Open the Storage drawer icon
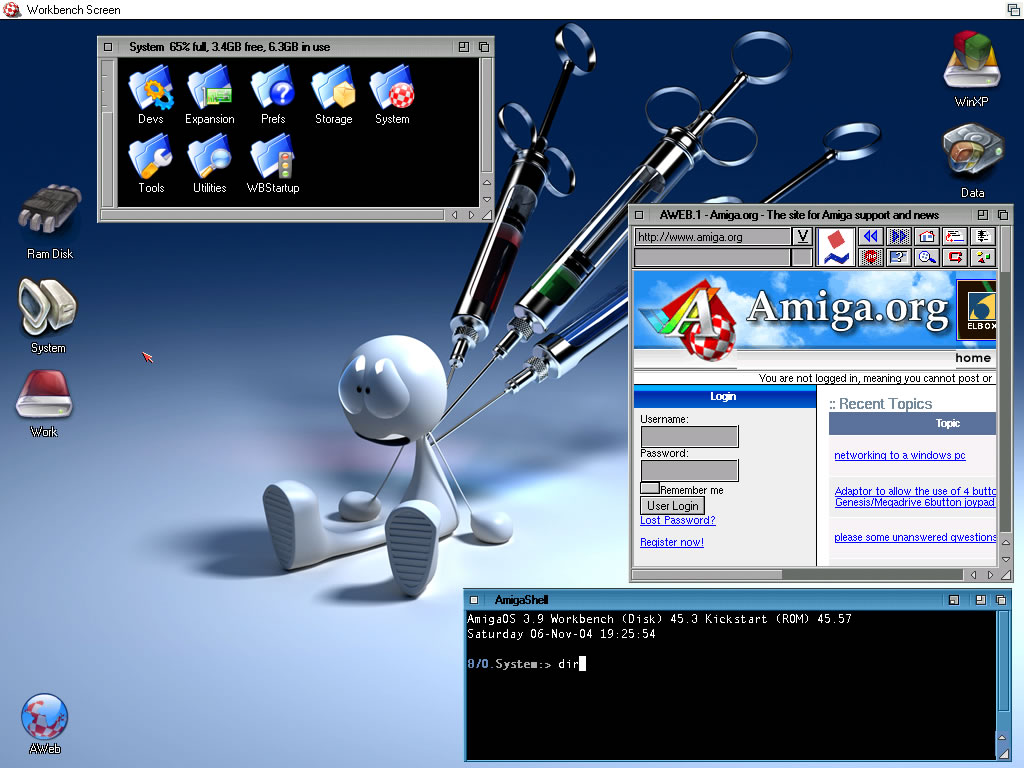 [x=334, y=95]
